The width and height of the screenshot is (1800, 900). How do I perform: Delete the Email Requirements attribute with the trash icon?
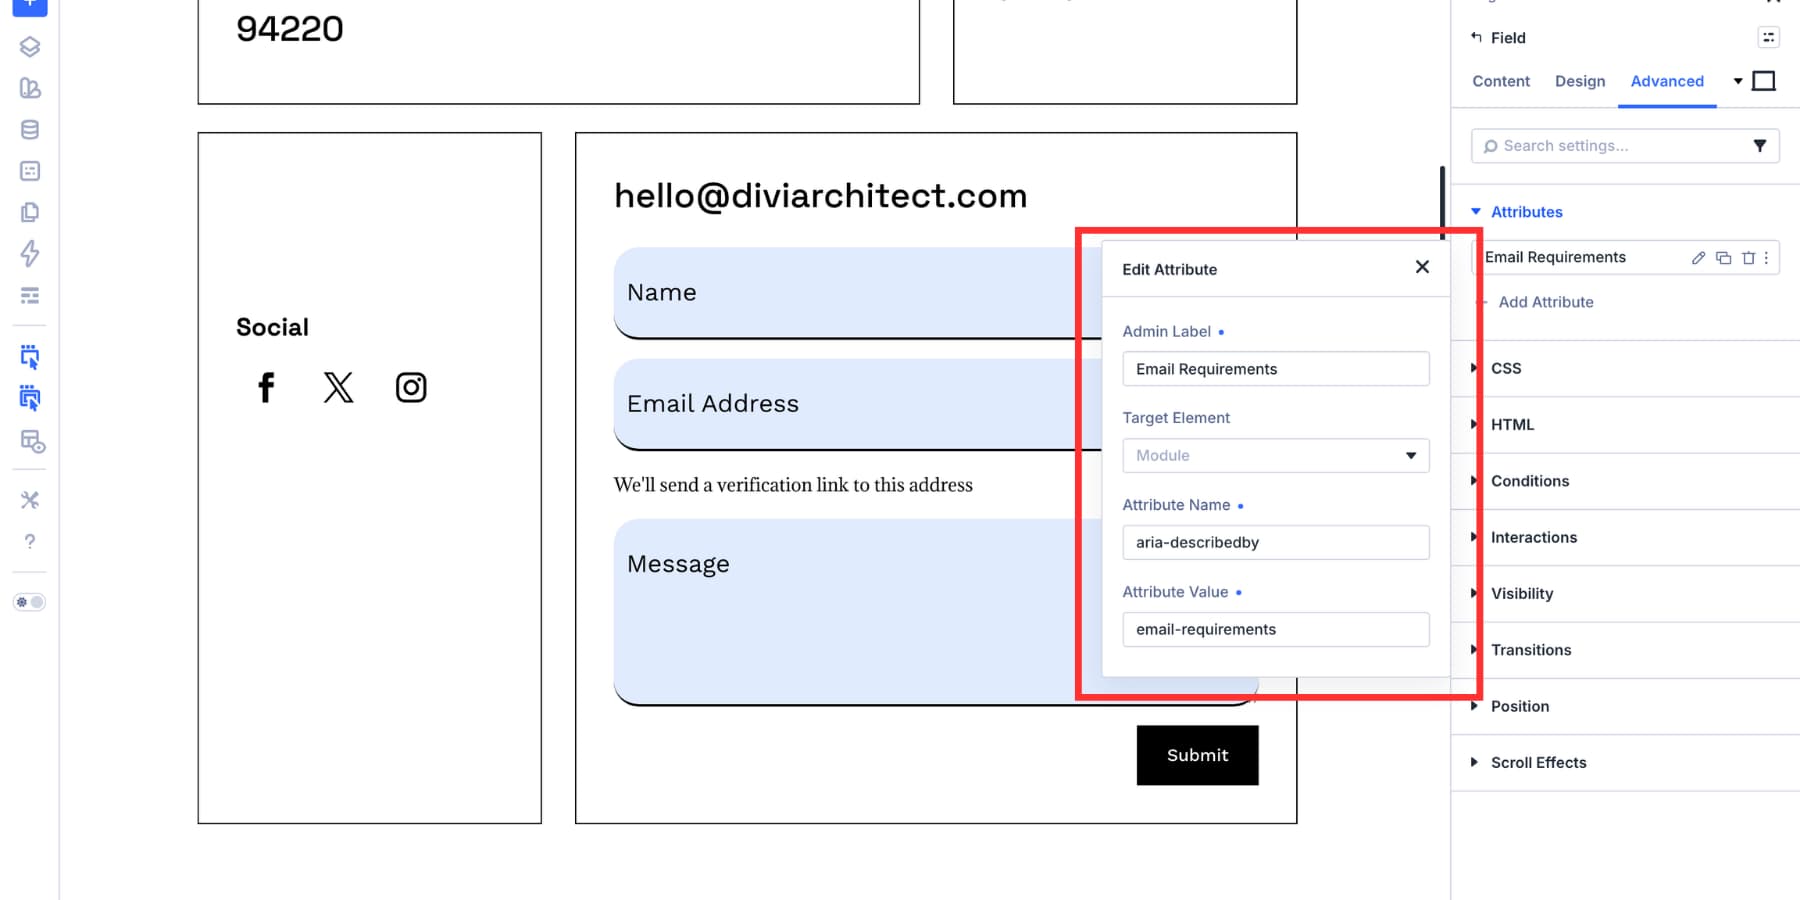(x=1748, y=258)
